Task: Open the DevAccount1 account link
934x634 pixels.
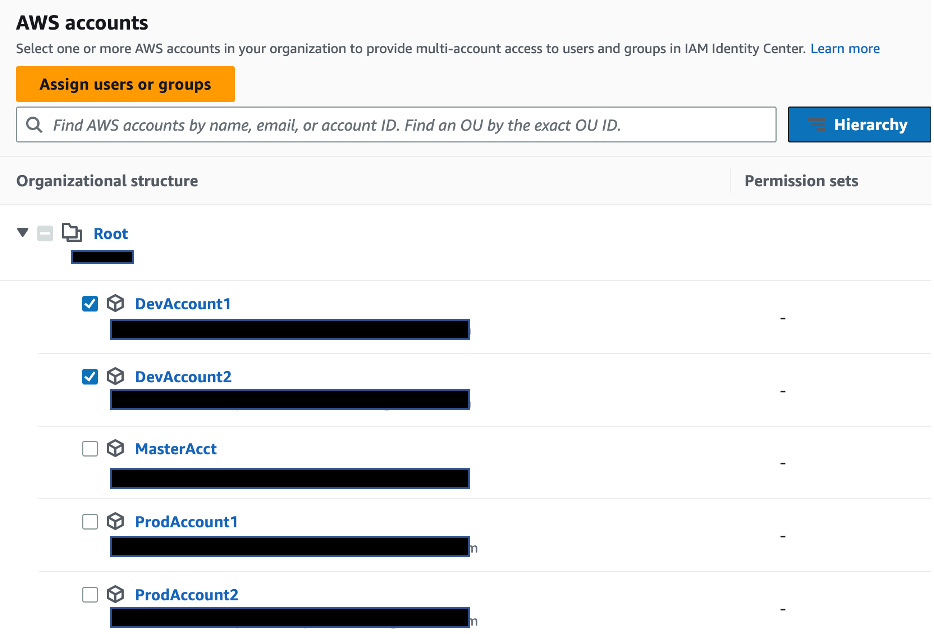Action: [182, 304]
